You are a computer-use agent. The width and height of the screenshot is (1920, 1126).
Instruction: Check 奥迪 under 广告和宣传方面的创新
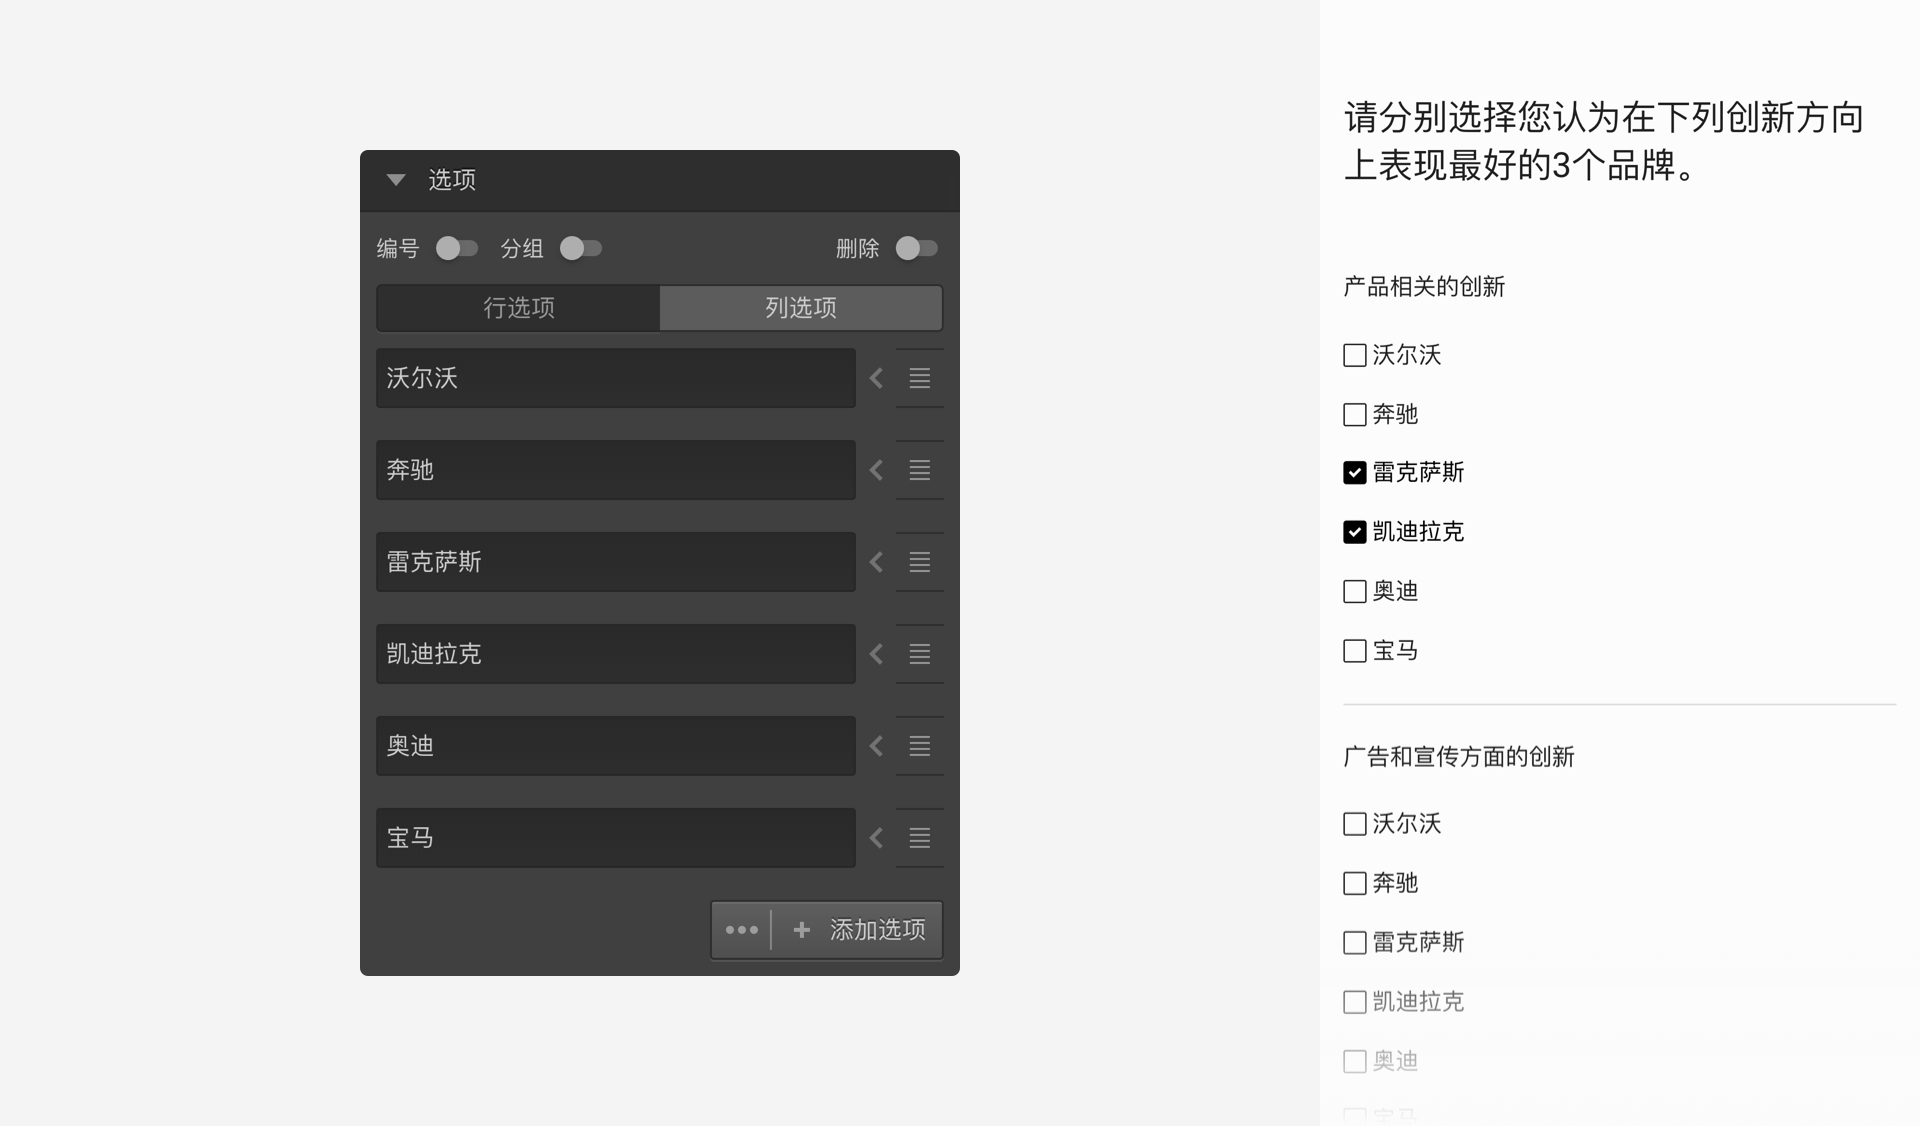tap(1355, 1061)
